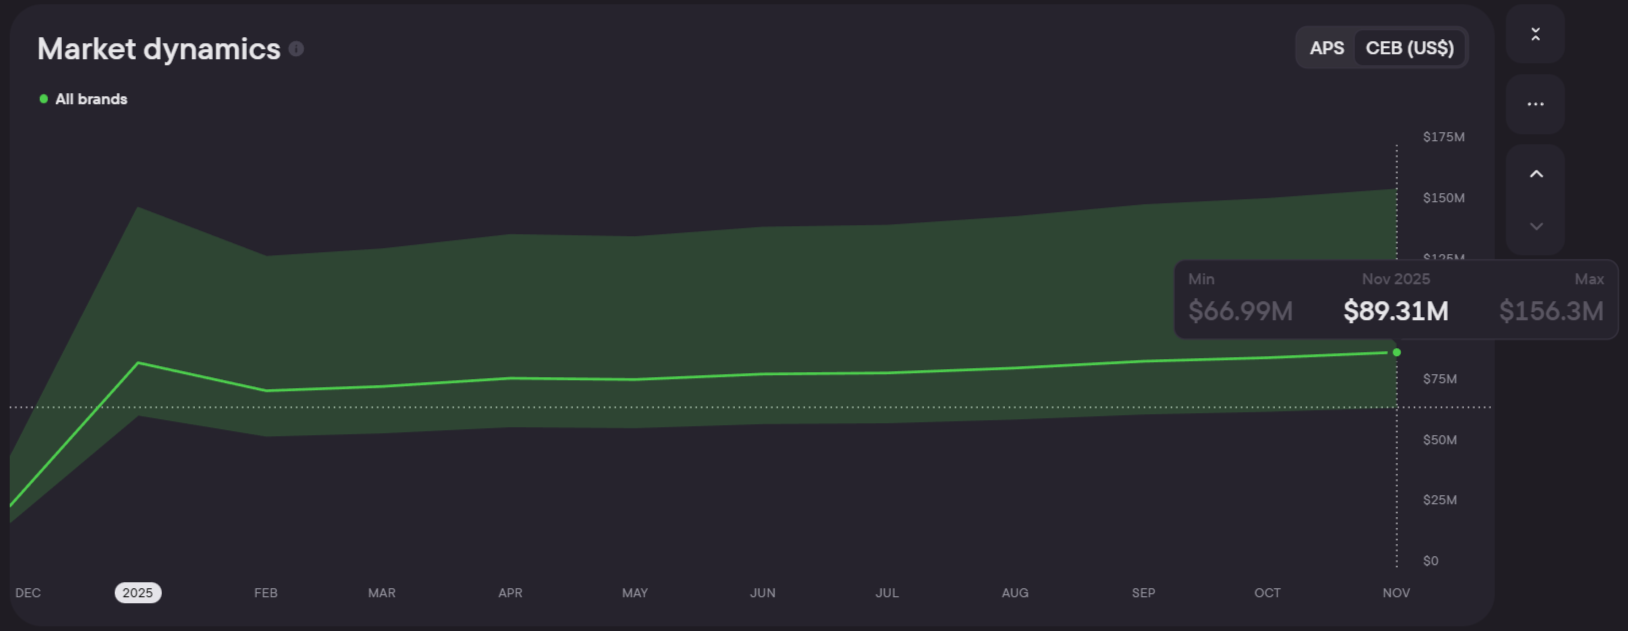Click the DEC label on the timeline

click(x=28, y=593)
